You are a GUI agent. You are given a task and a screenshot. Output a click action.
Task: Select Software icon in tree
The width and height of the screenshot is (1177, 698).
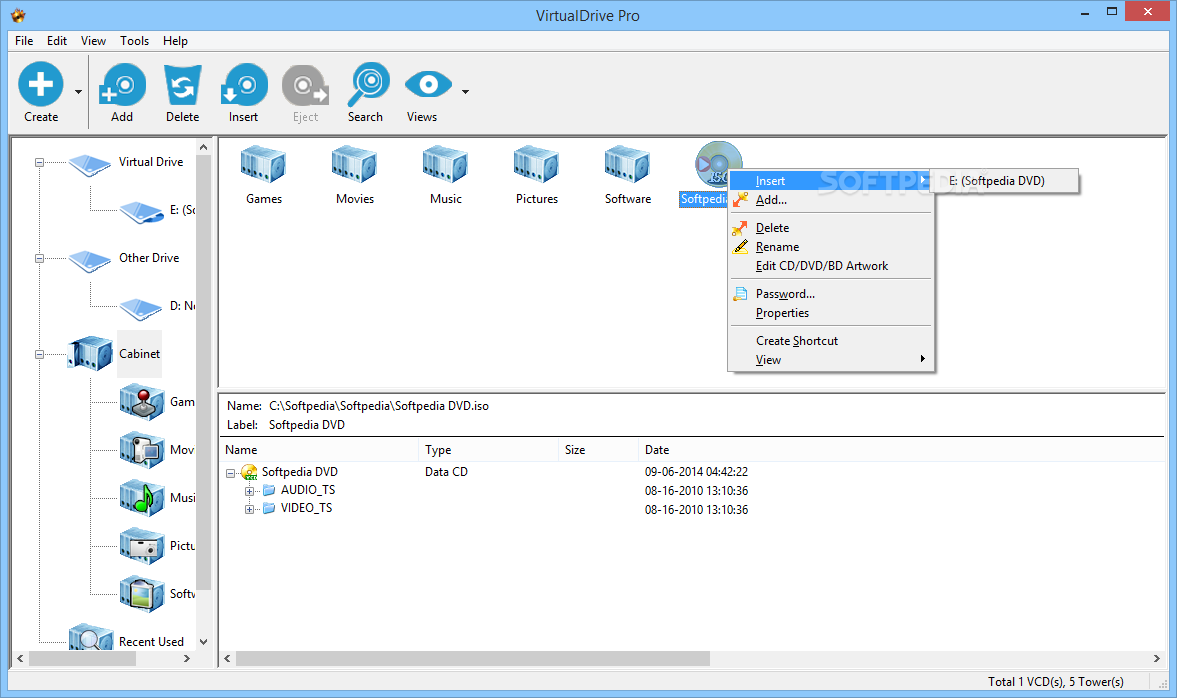tap(141, 594)
